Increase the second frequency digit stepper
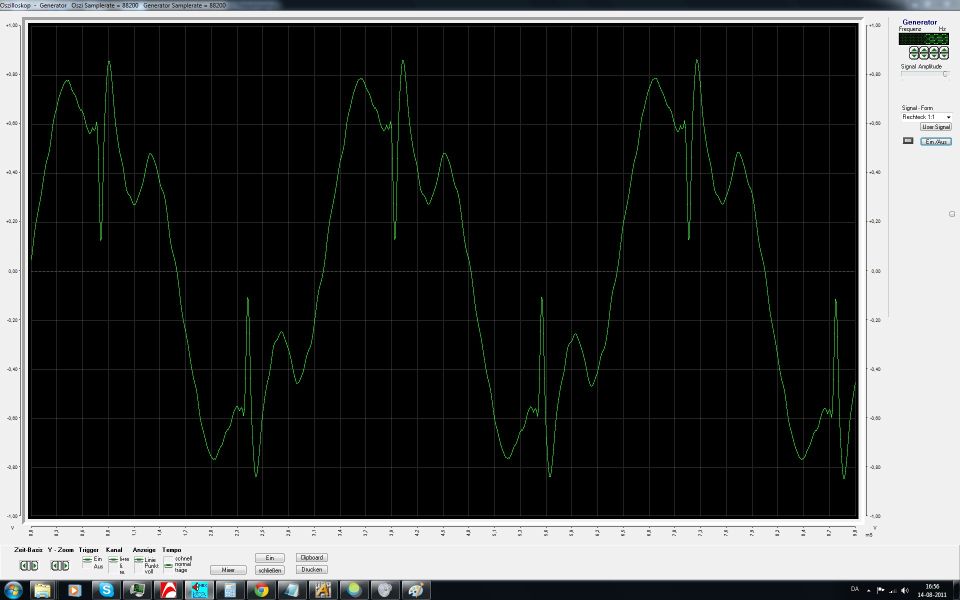The height and width of the screenshot is (600, 960). (924, 50)
